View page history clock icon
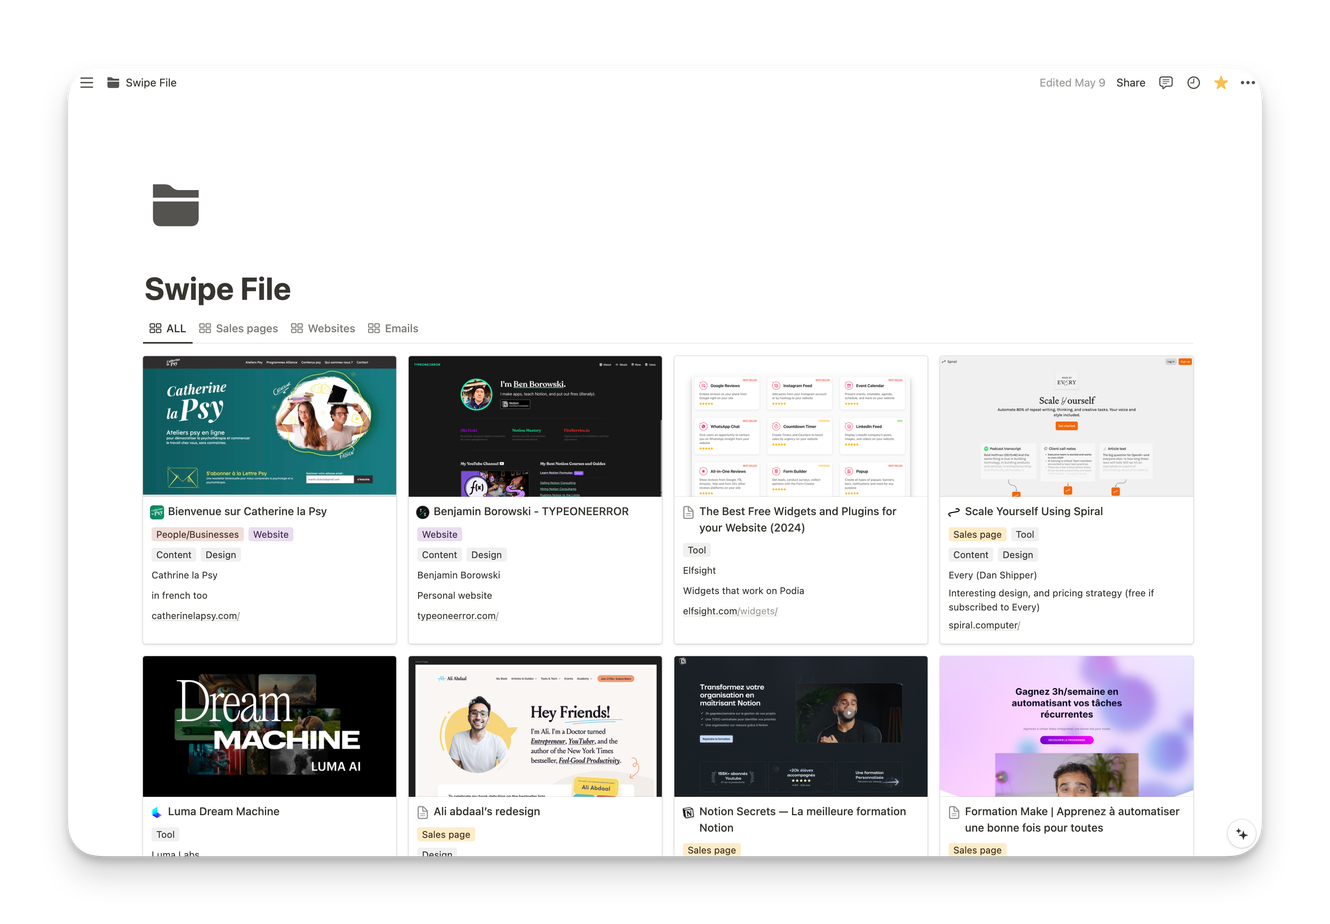1330x924 pixels. pyautogui.click(x=1193, y=83)
